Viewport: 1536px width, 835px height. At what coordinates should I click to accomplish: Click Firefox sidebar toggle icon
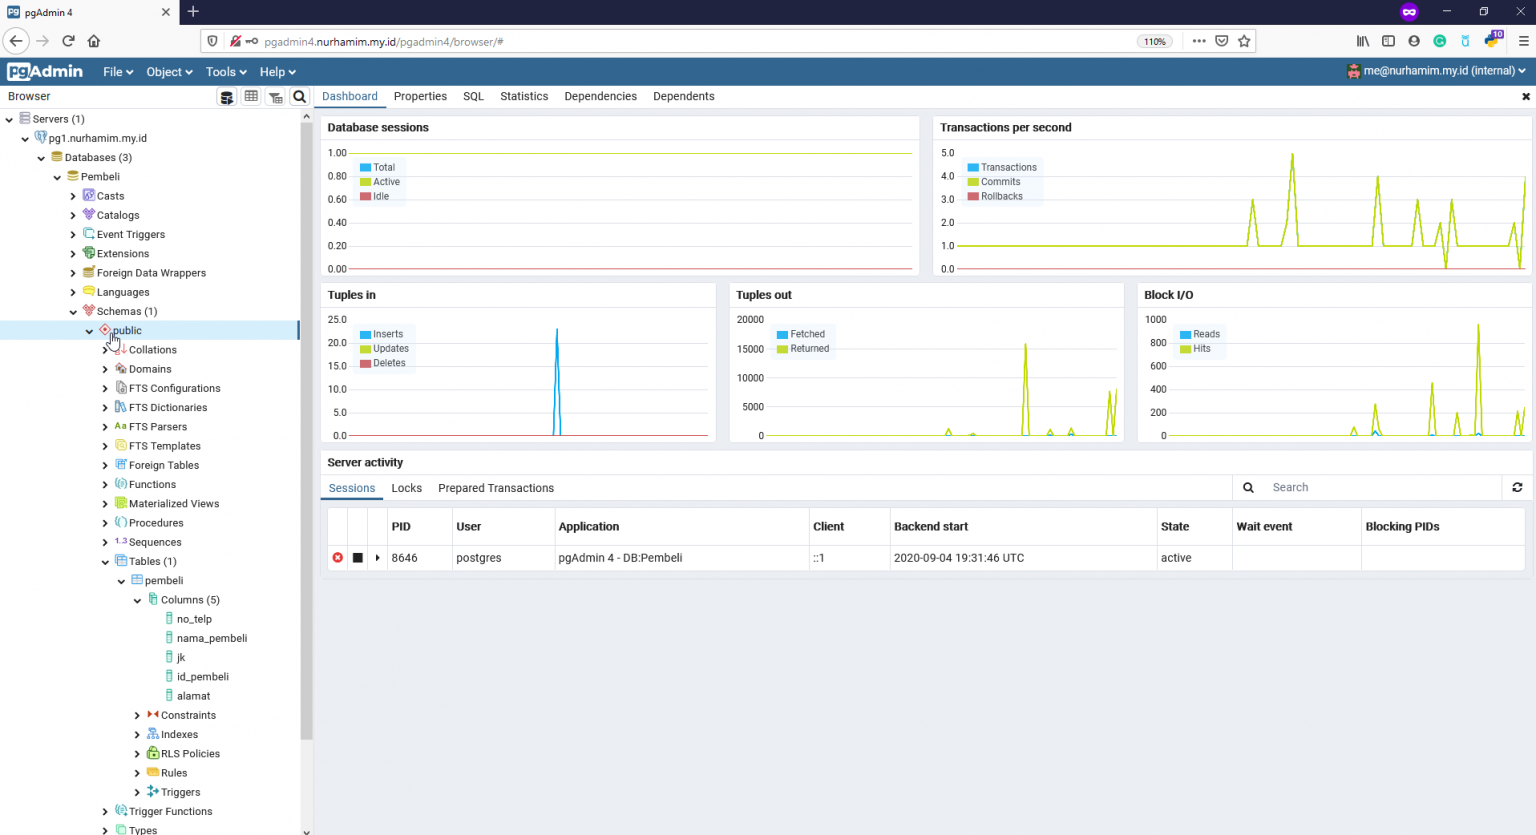(1388, 41)
